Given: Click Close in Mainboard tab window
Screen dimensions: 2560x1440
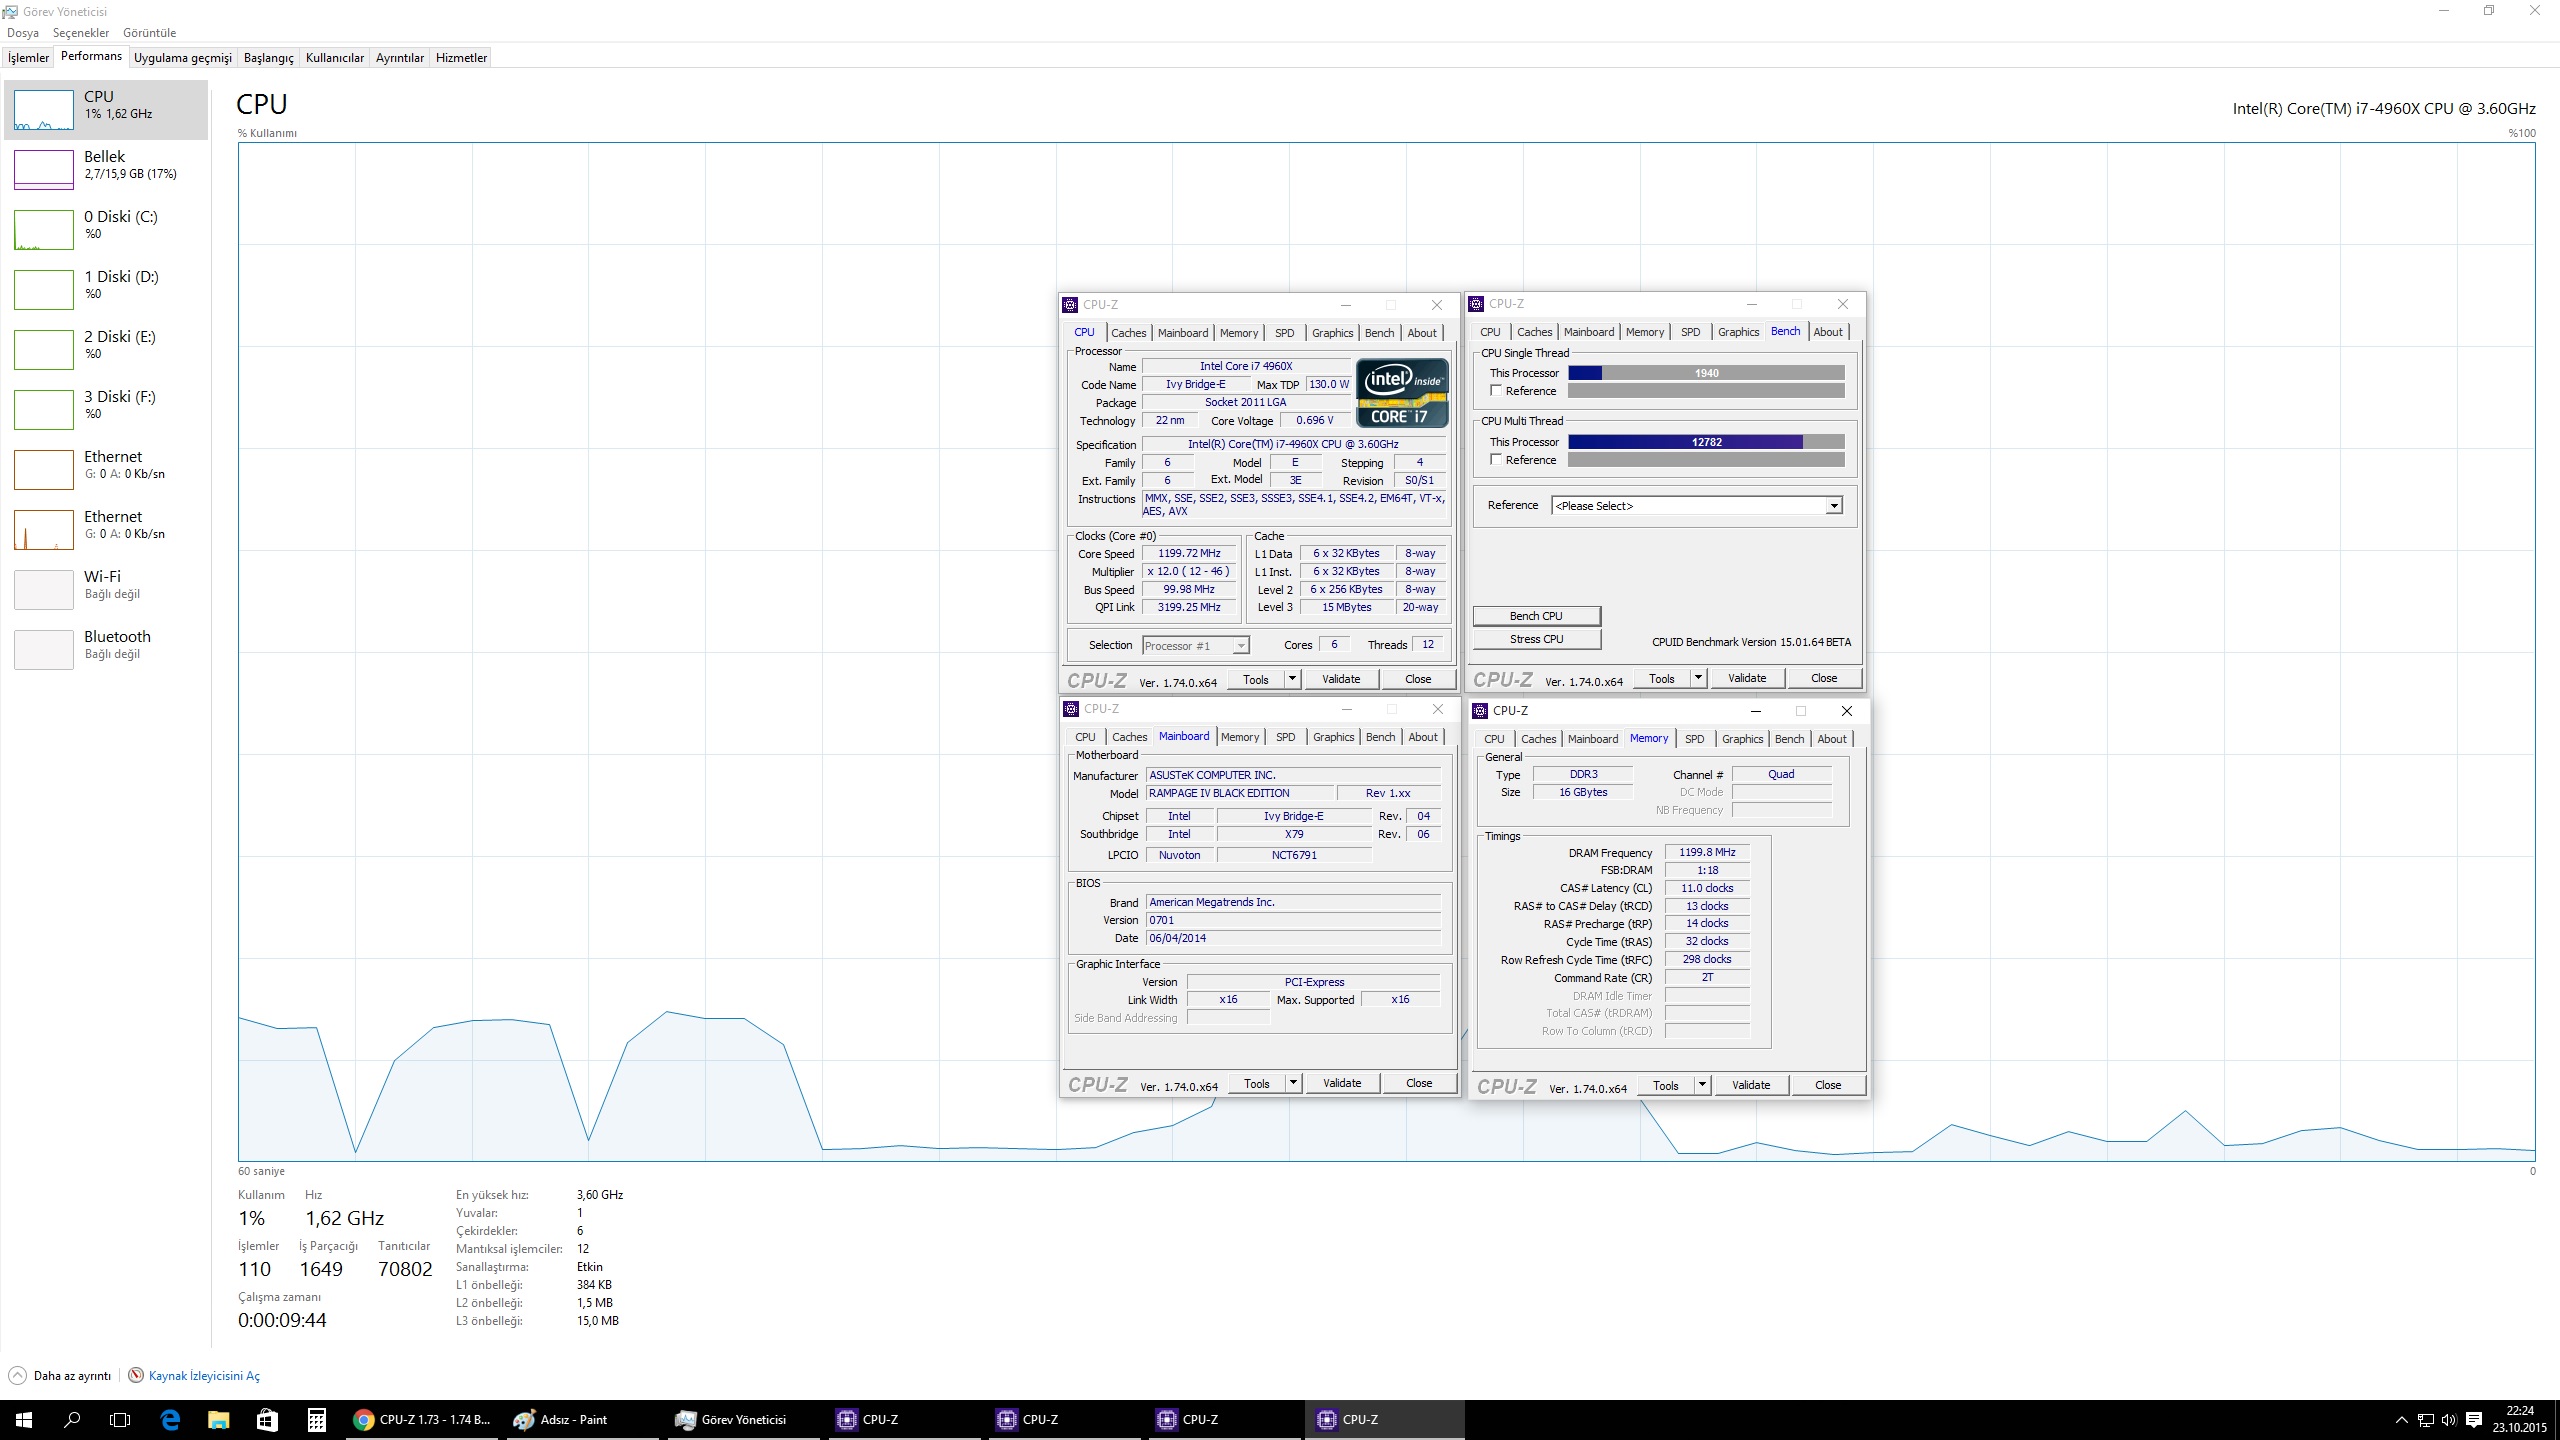Looking at the screenshot, I should pyautogui.click(x=1419, y=1083).
